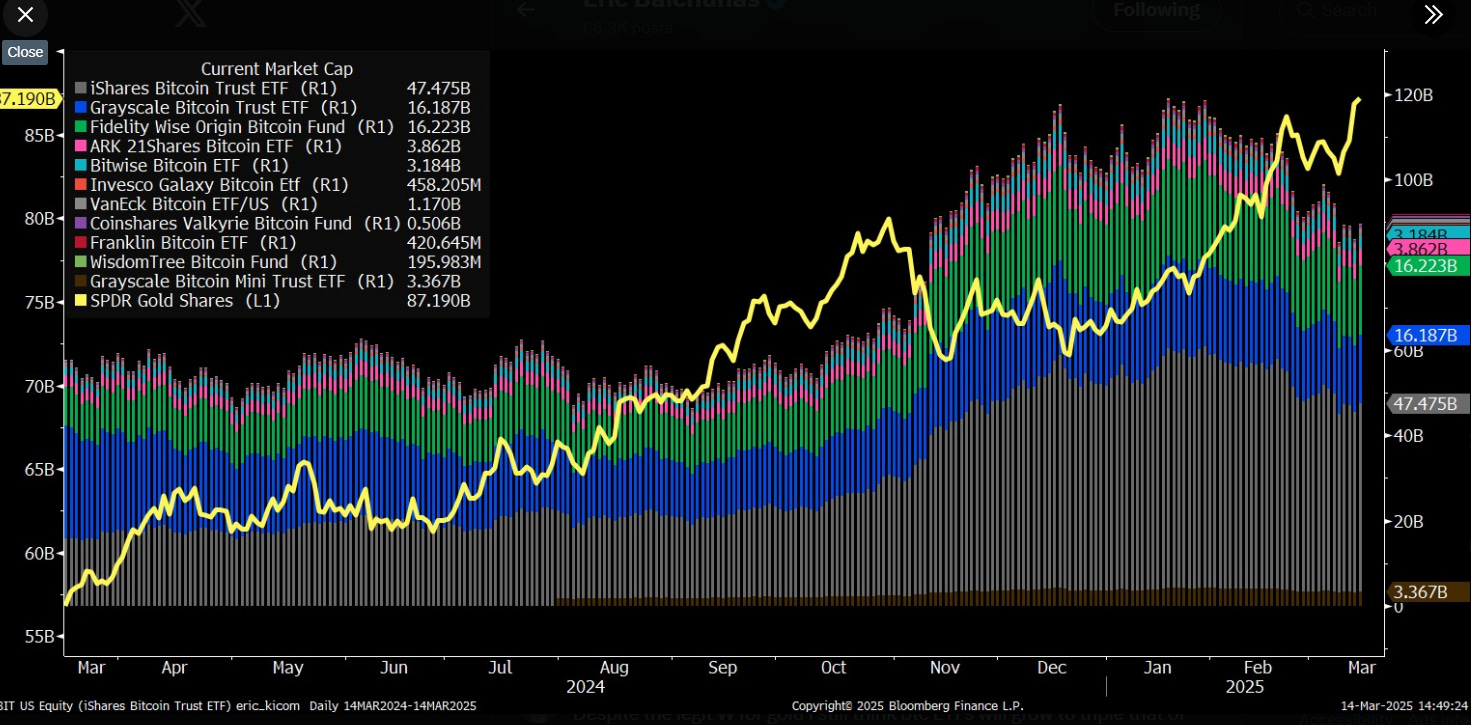Click Fidelity Wise Origin green legend swatch
The image size is (1471, 725).
(x=80, y=127)
